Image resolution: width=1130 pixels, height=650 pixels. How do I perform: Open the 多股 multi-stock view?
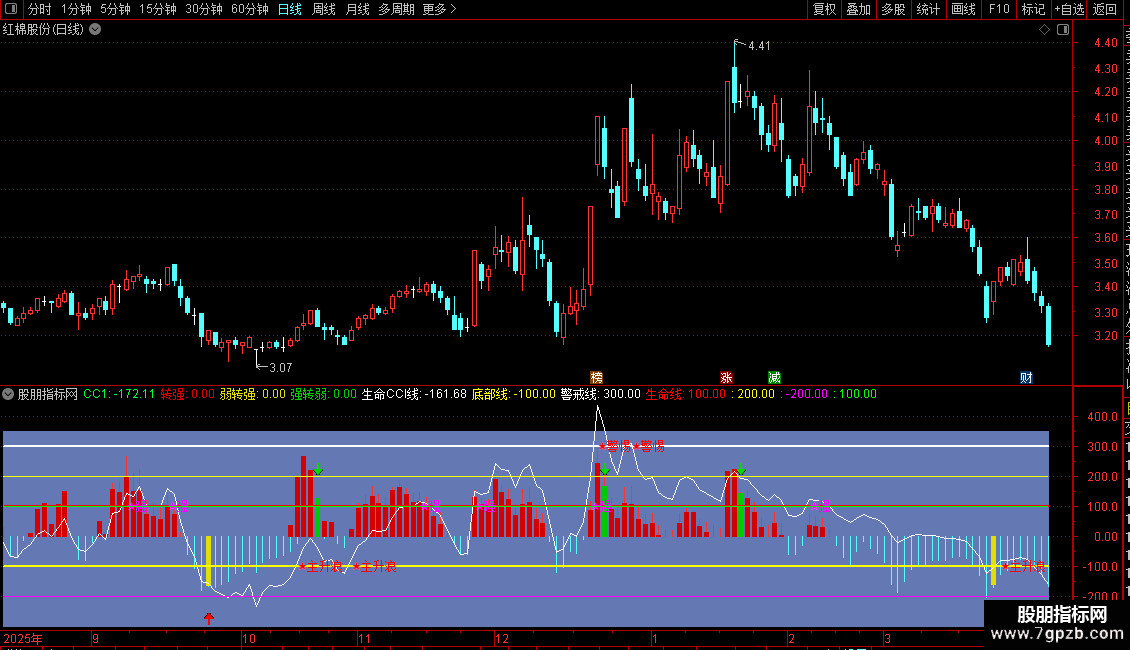pos(893,9)
